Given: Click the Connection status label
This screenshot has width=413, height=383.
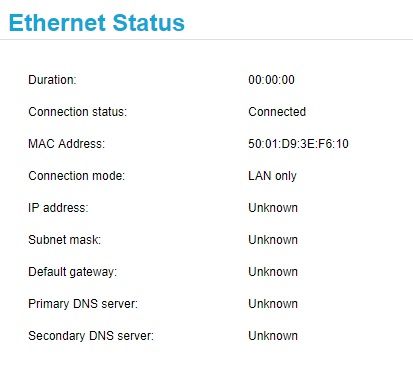Looking at the screenshot, I should click(78, 112).
